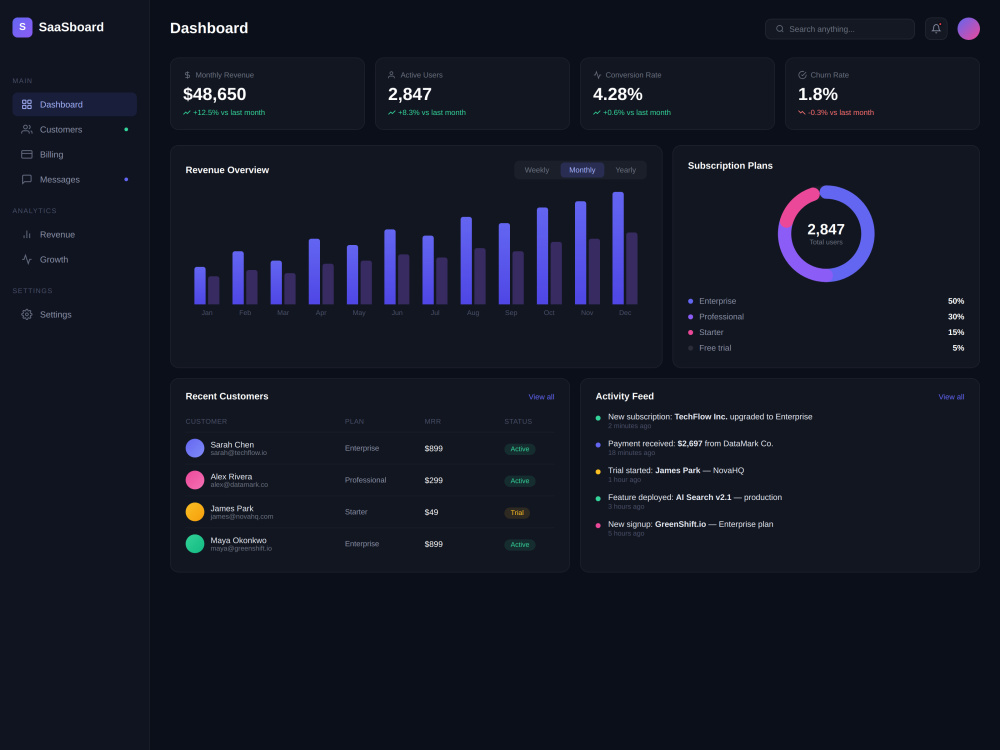The image size is (1000, 750).
Task: Switch the chart to Yearly
Action: (x=625, y=170)
